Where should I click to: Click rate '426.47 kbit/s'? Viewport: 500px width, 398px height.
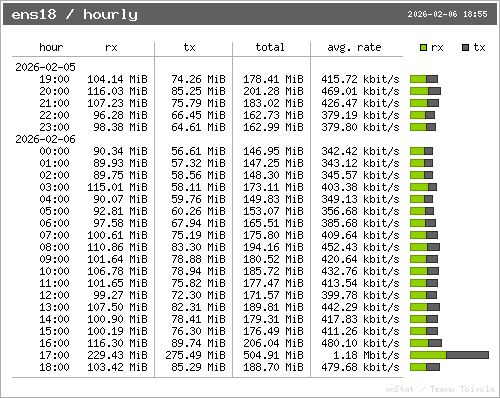tap(360, 103)
